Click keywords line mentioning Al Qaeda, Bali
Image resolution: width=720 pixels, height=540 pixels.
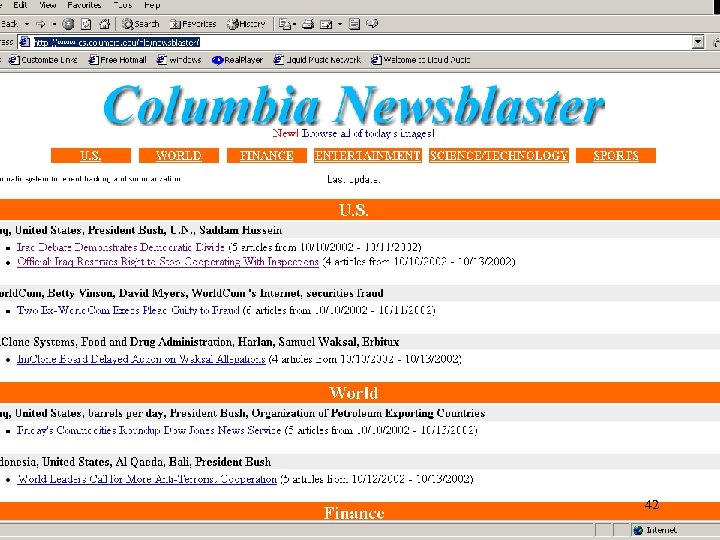[135, 461]
